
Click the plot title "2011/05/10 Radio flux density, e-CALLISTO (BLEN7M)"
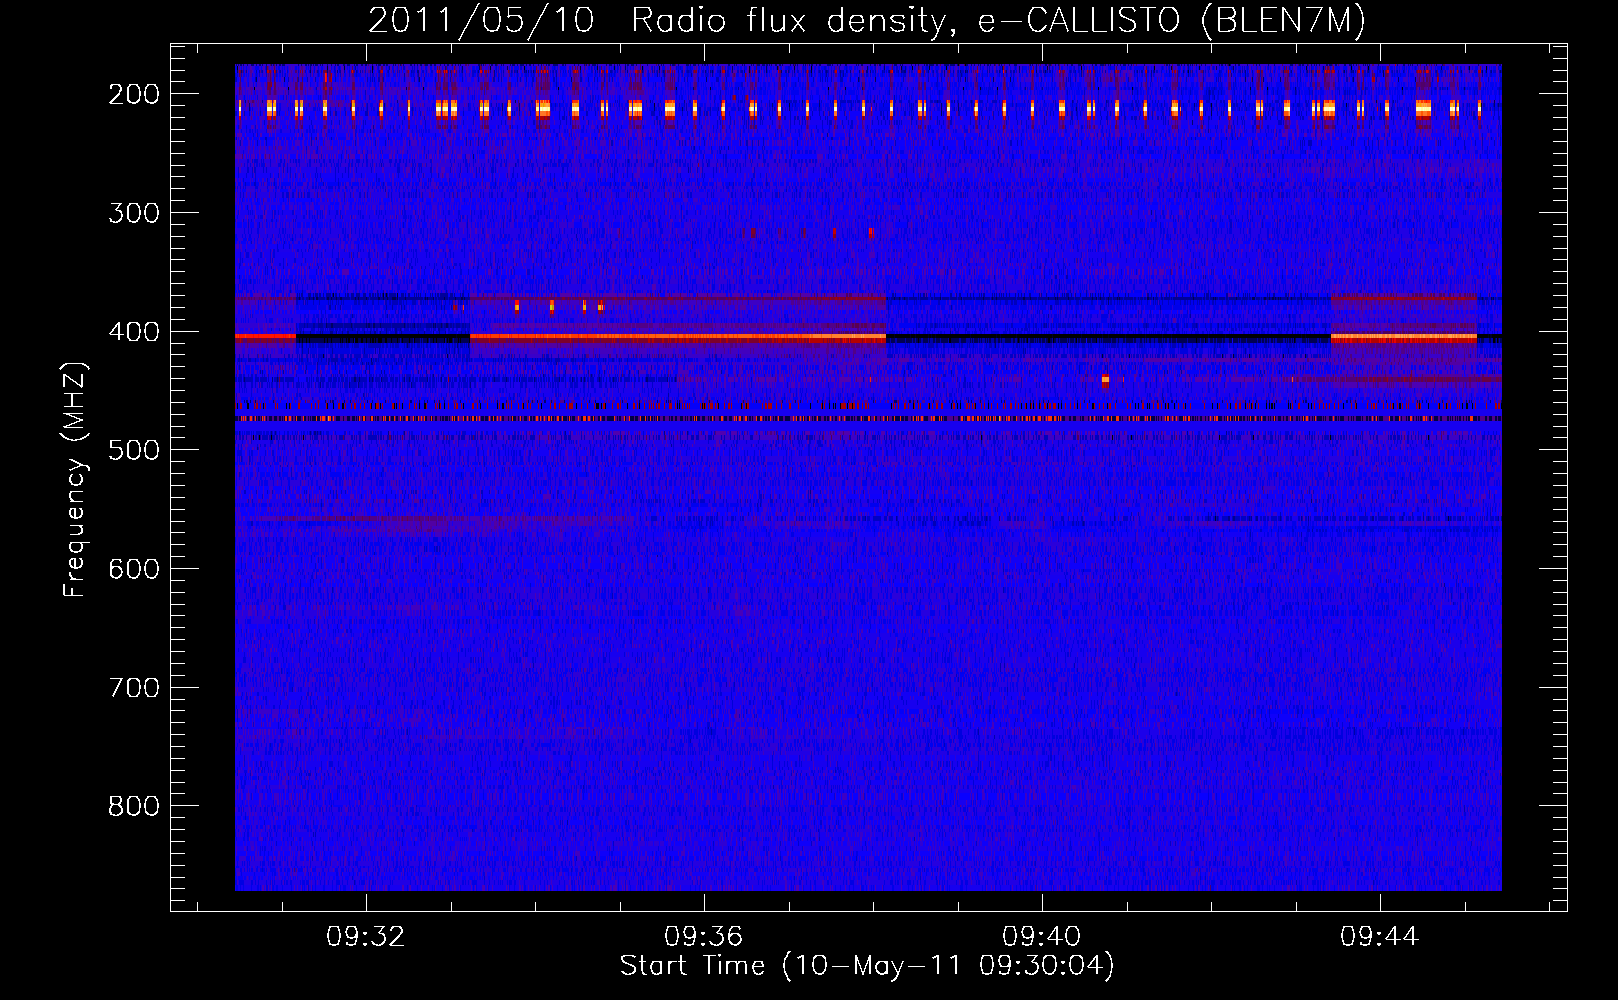coord(867,20)
